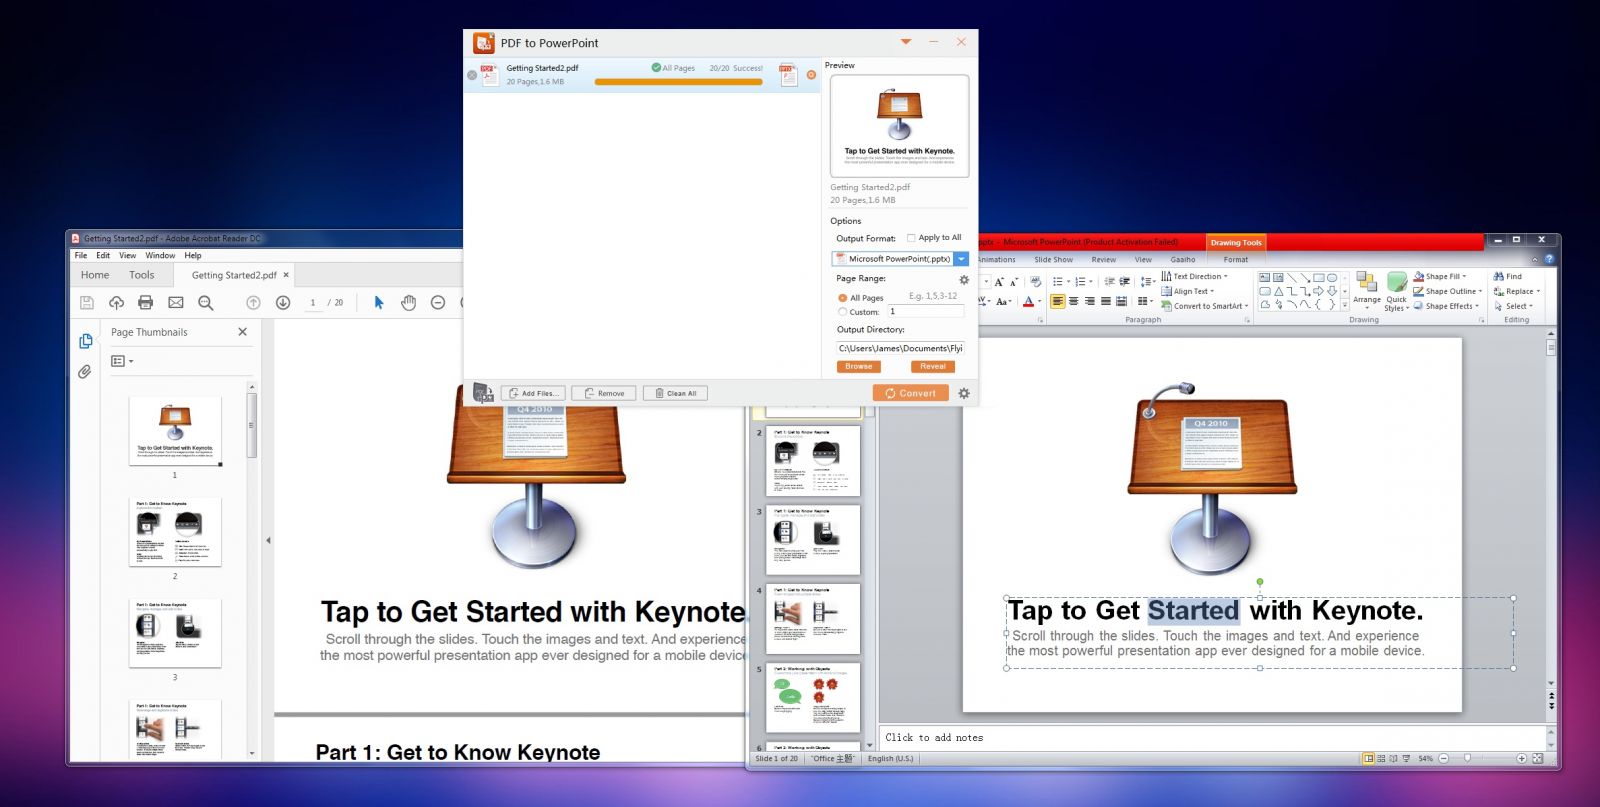Open the Acrobat Window menu
1600x807 pixels.
click(160, 255)
